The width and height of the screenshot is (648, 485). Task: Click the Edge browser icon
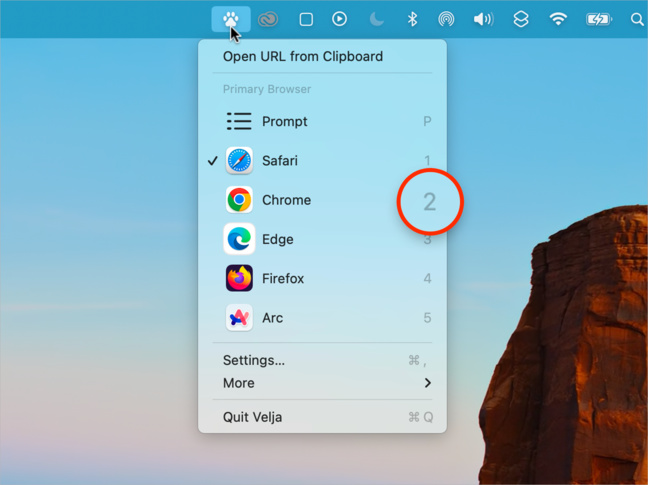pos(239,239)
